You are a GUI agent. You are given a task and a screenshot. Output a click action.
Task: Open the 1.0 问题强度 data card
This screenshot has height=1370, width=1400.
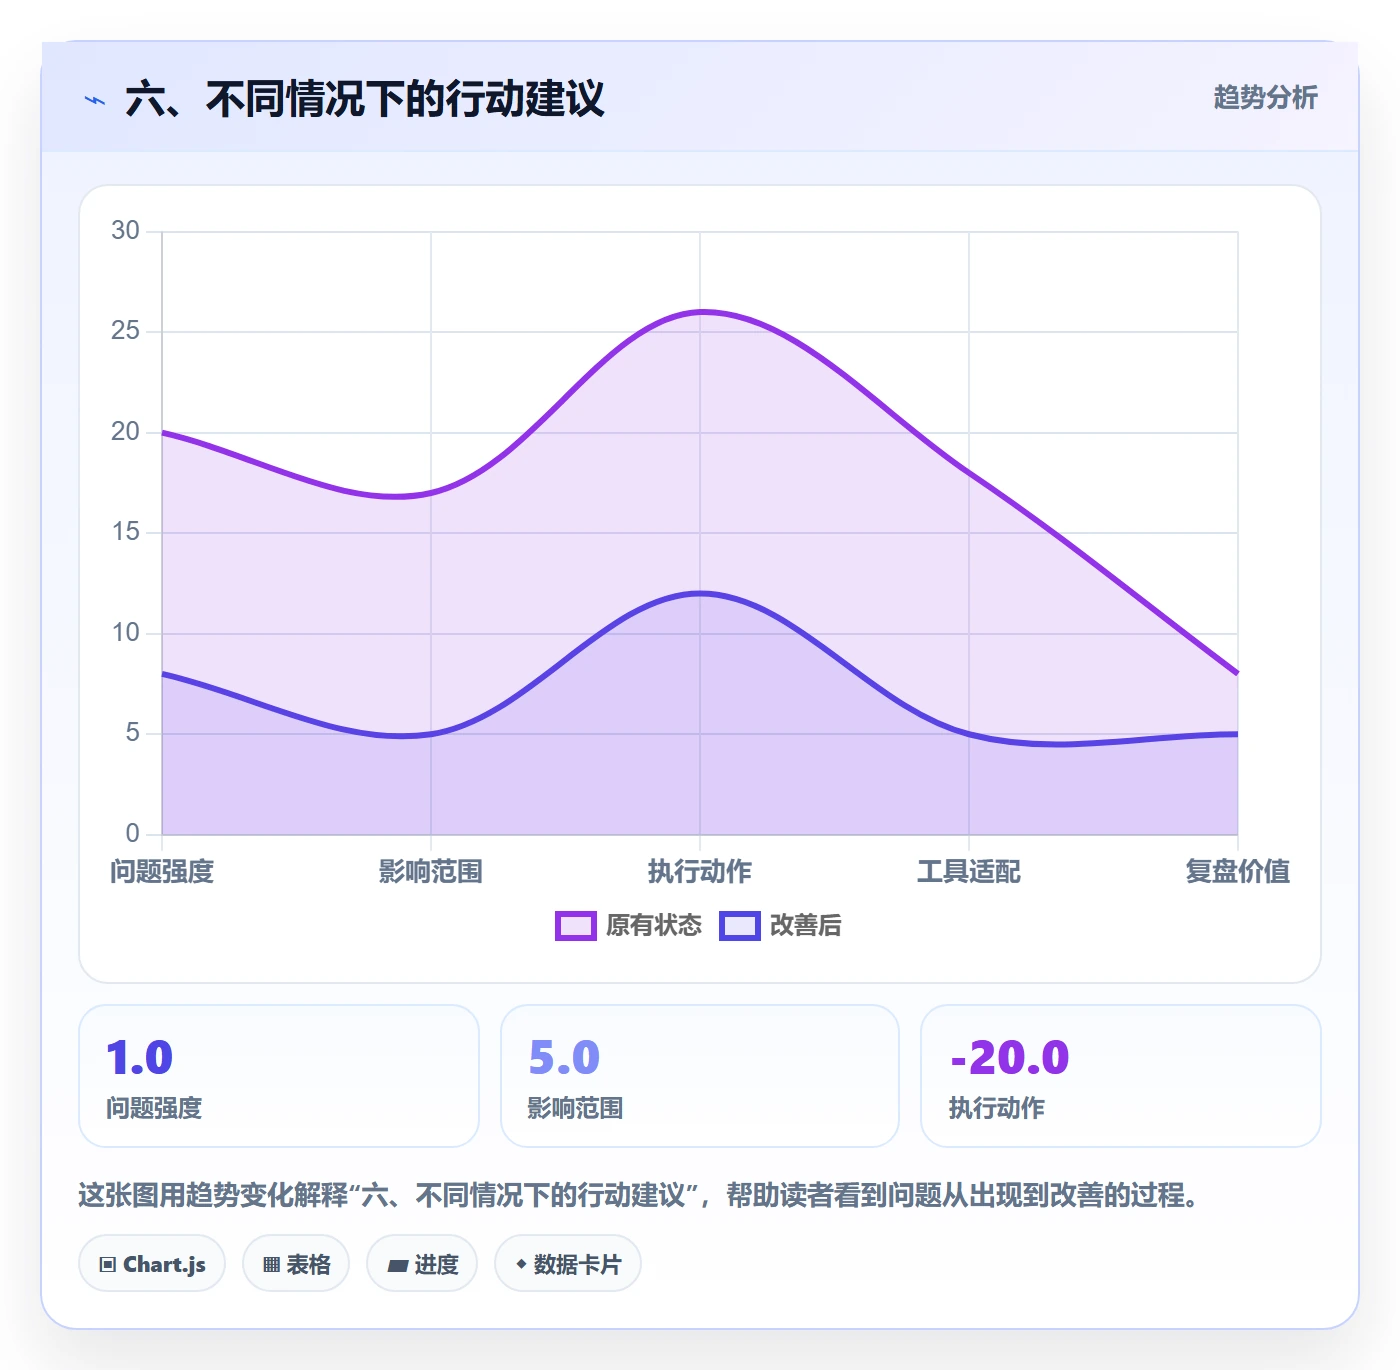pyautogui.click(x=279, y=1076)
